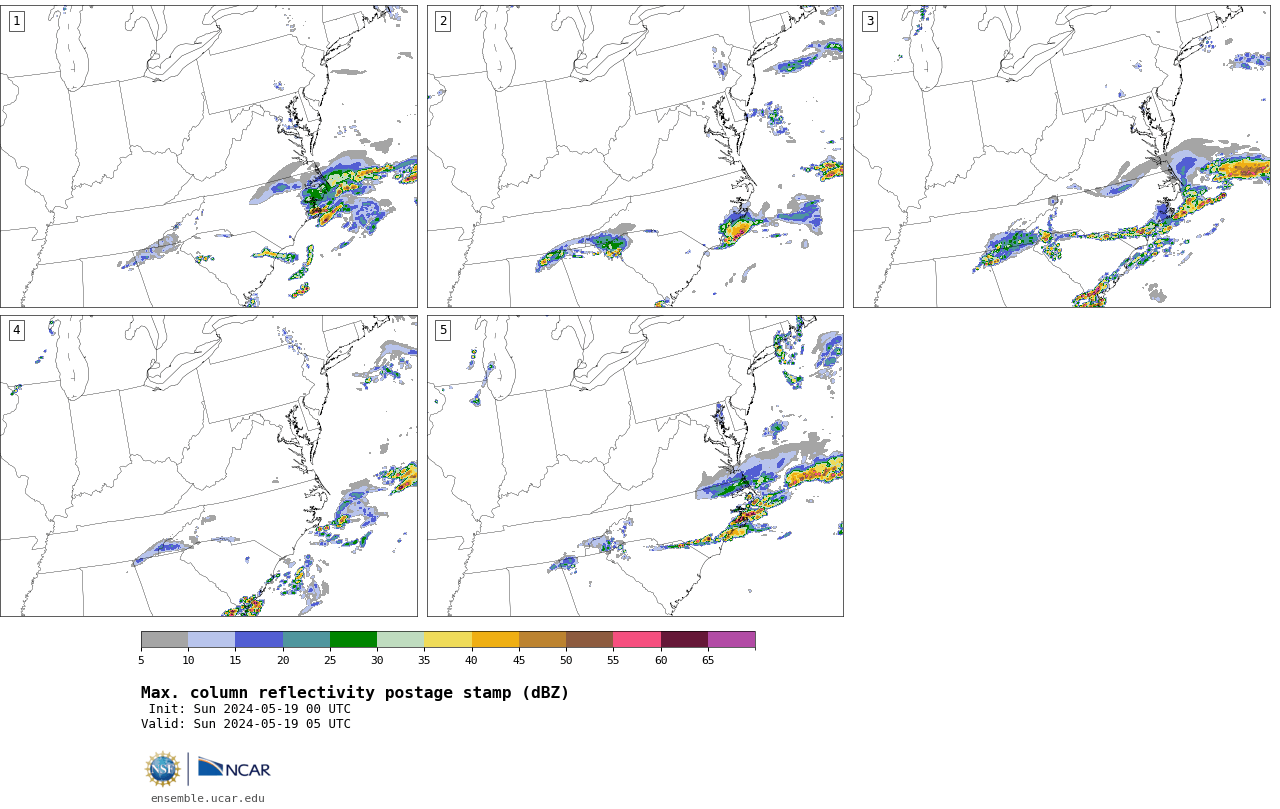Click the brown 50-55 dBZ swatch

pos(590,640)
